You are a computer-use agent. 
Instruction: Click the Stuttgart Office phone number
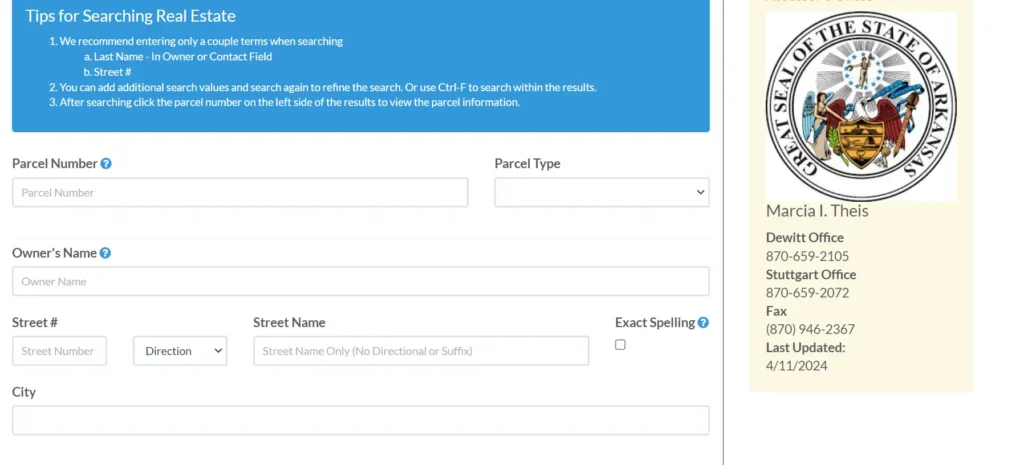(x=807, y=293)
